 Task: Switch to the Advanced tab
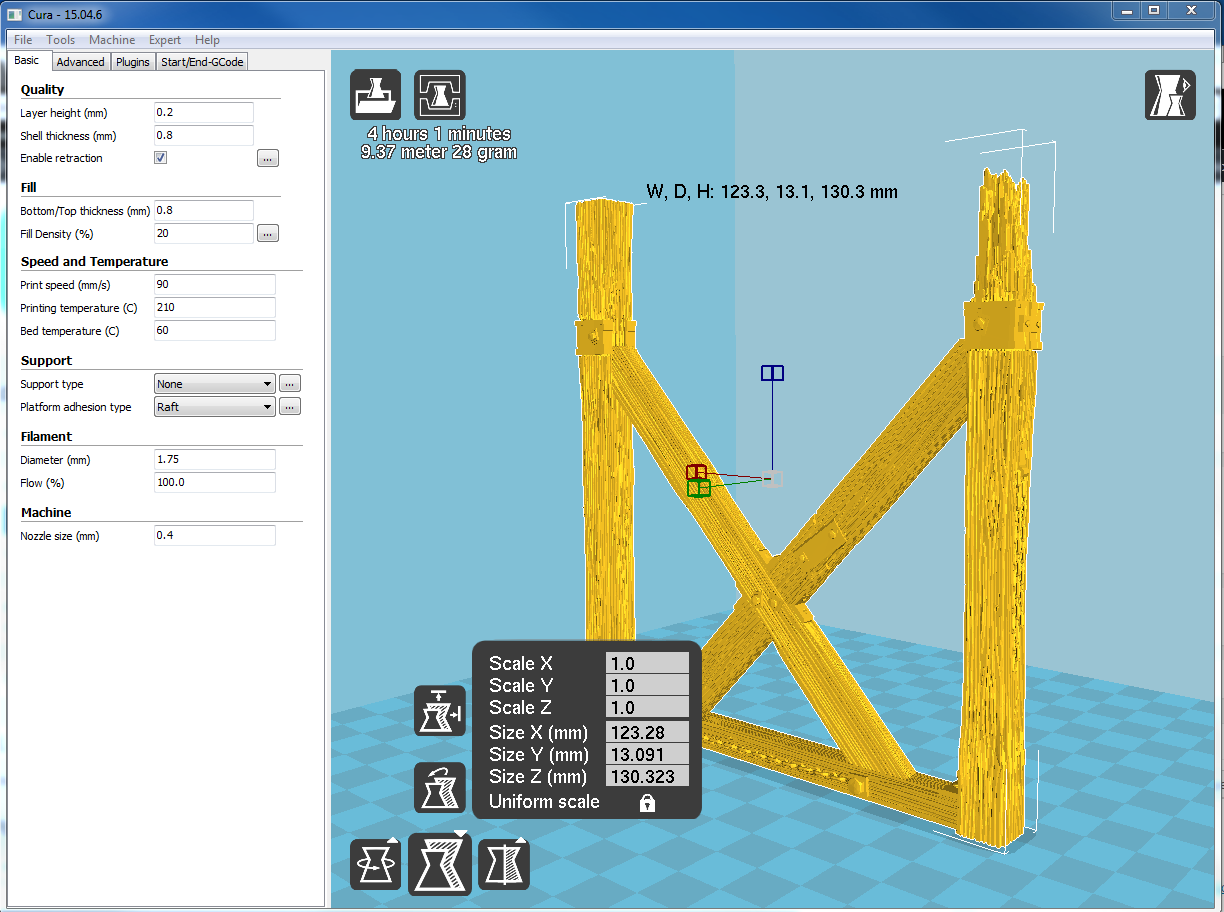coord(80,62)
